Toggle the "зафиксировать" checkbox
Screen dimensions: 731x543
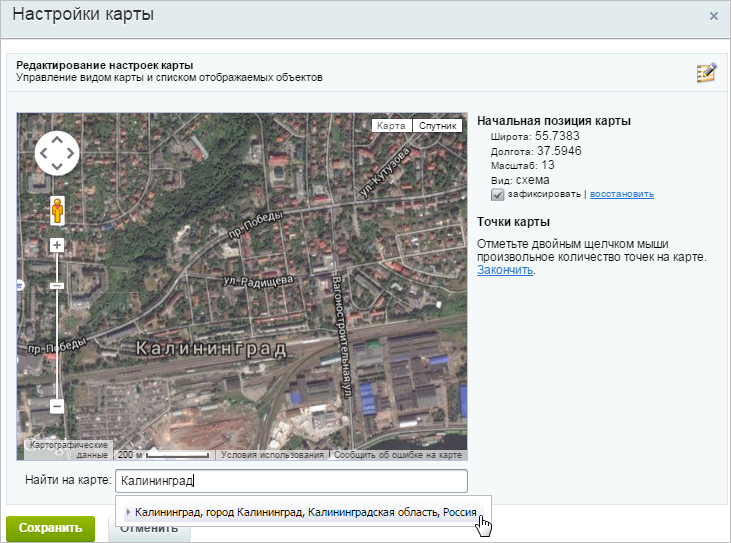[497, 194]
